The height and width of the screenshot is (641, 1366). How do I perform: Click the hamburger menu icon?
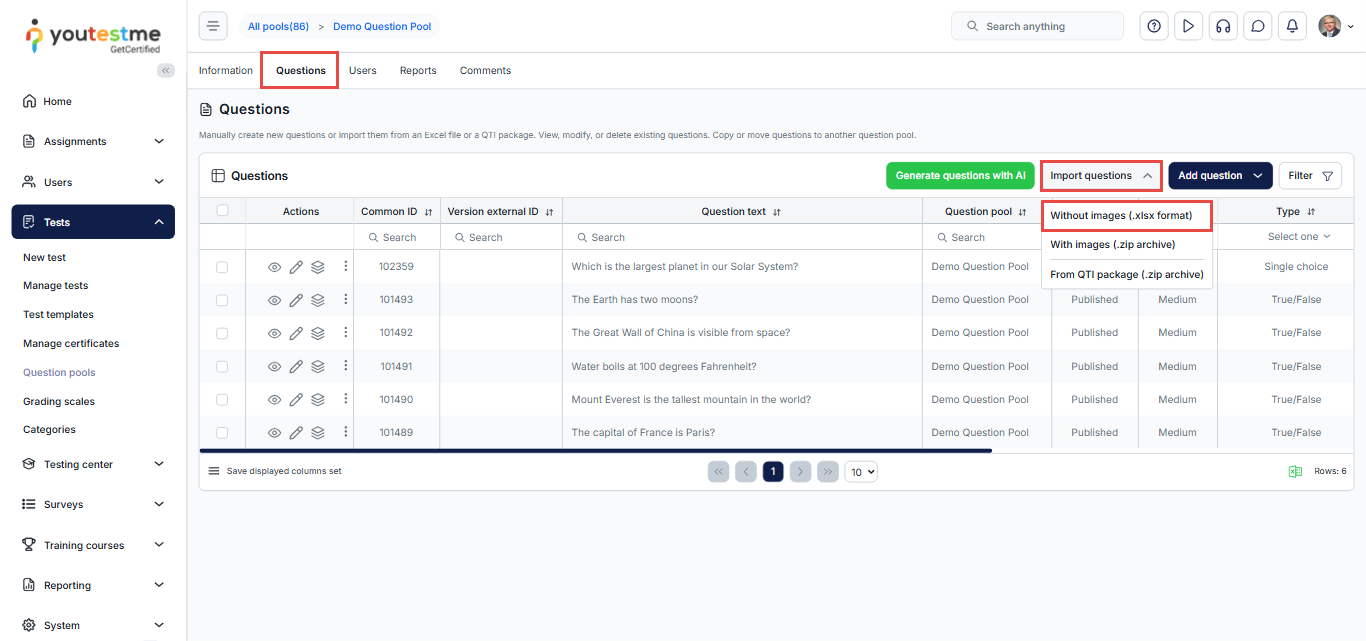(x=213, y=27)
